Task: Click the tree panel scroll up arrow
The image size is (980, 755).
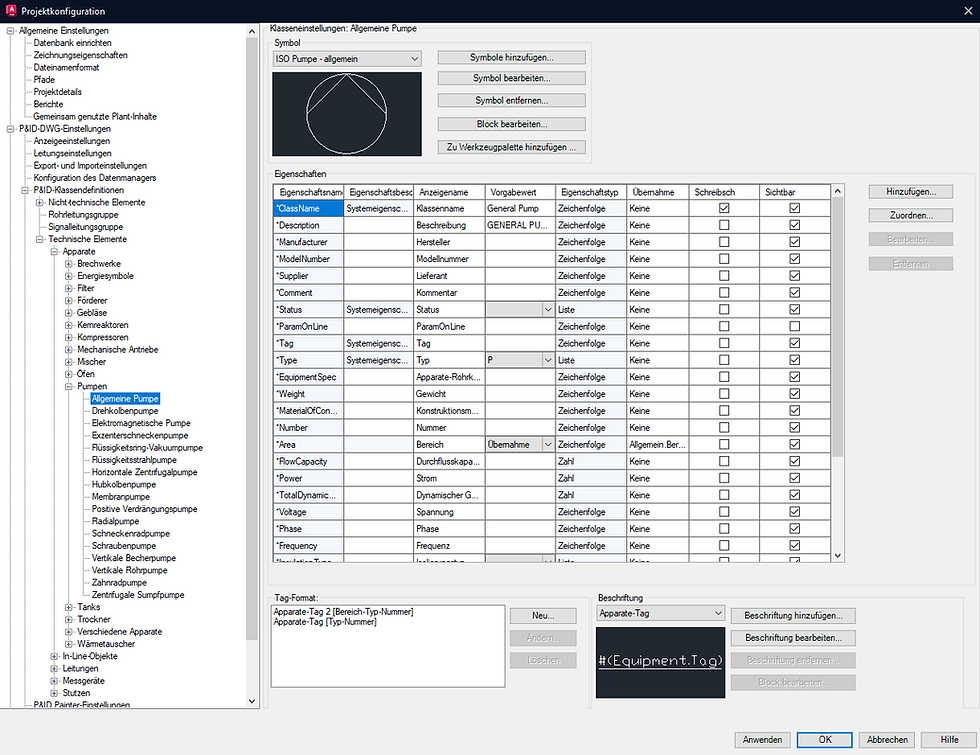Action: pyautogui.click(x=252, y=31)
